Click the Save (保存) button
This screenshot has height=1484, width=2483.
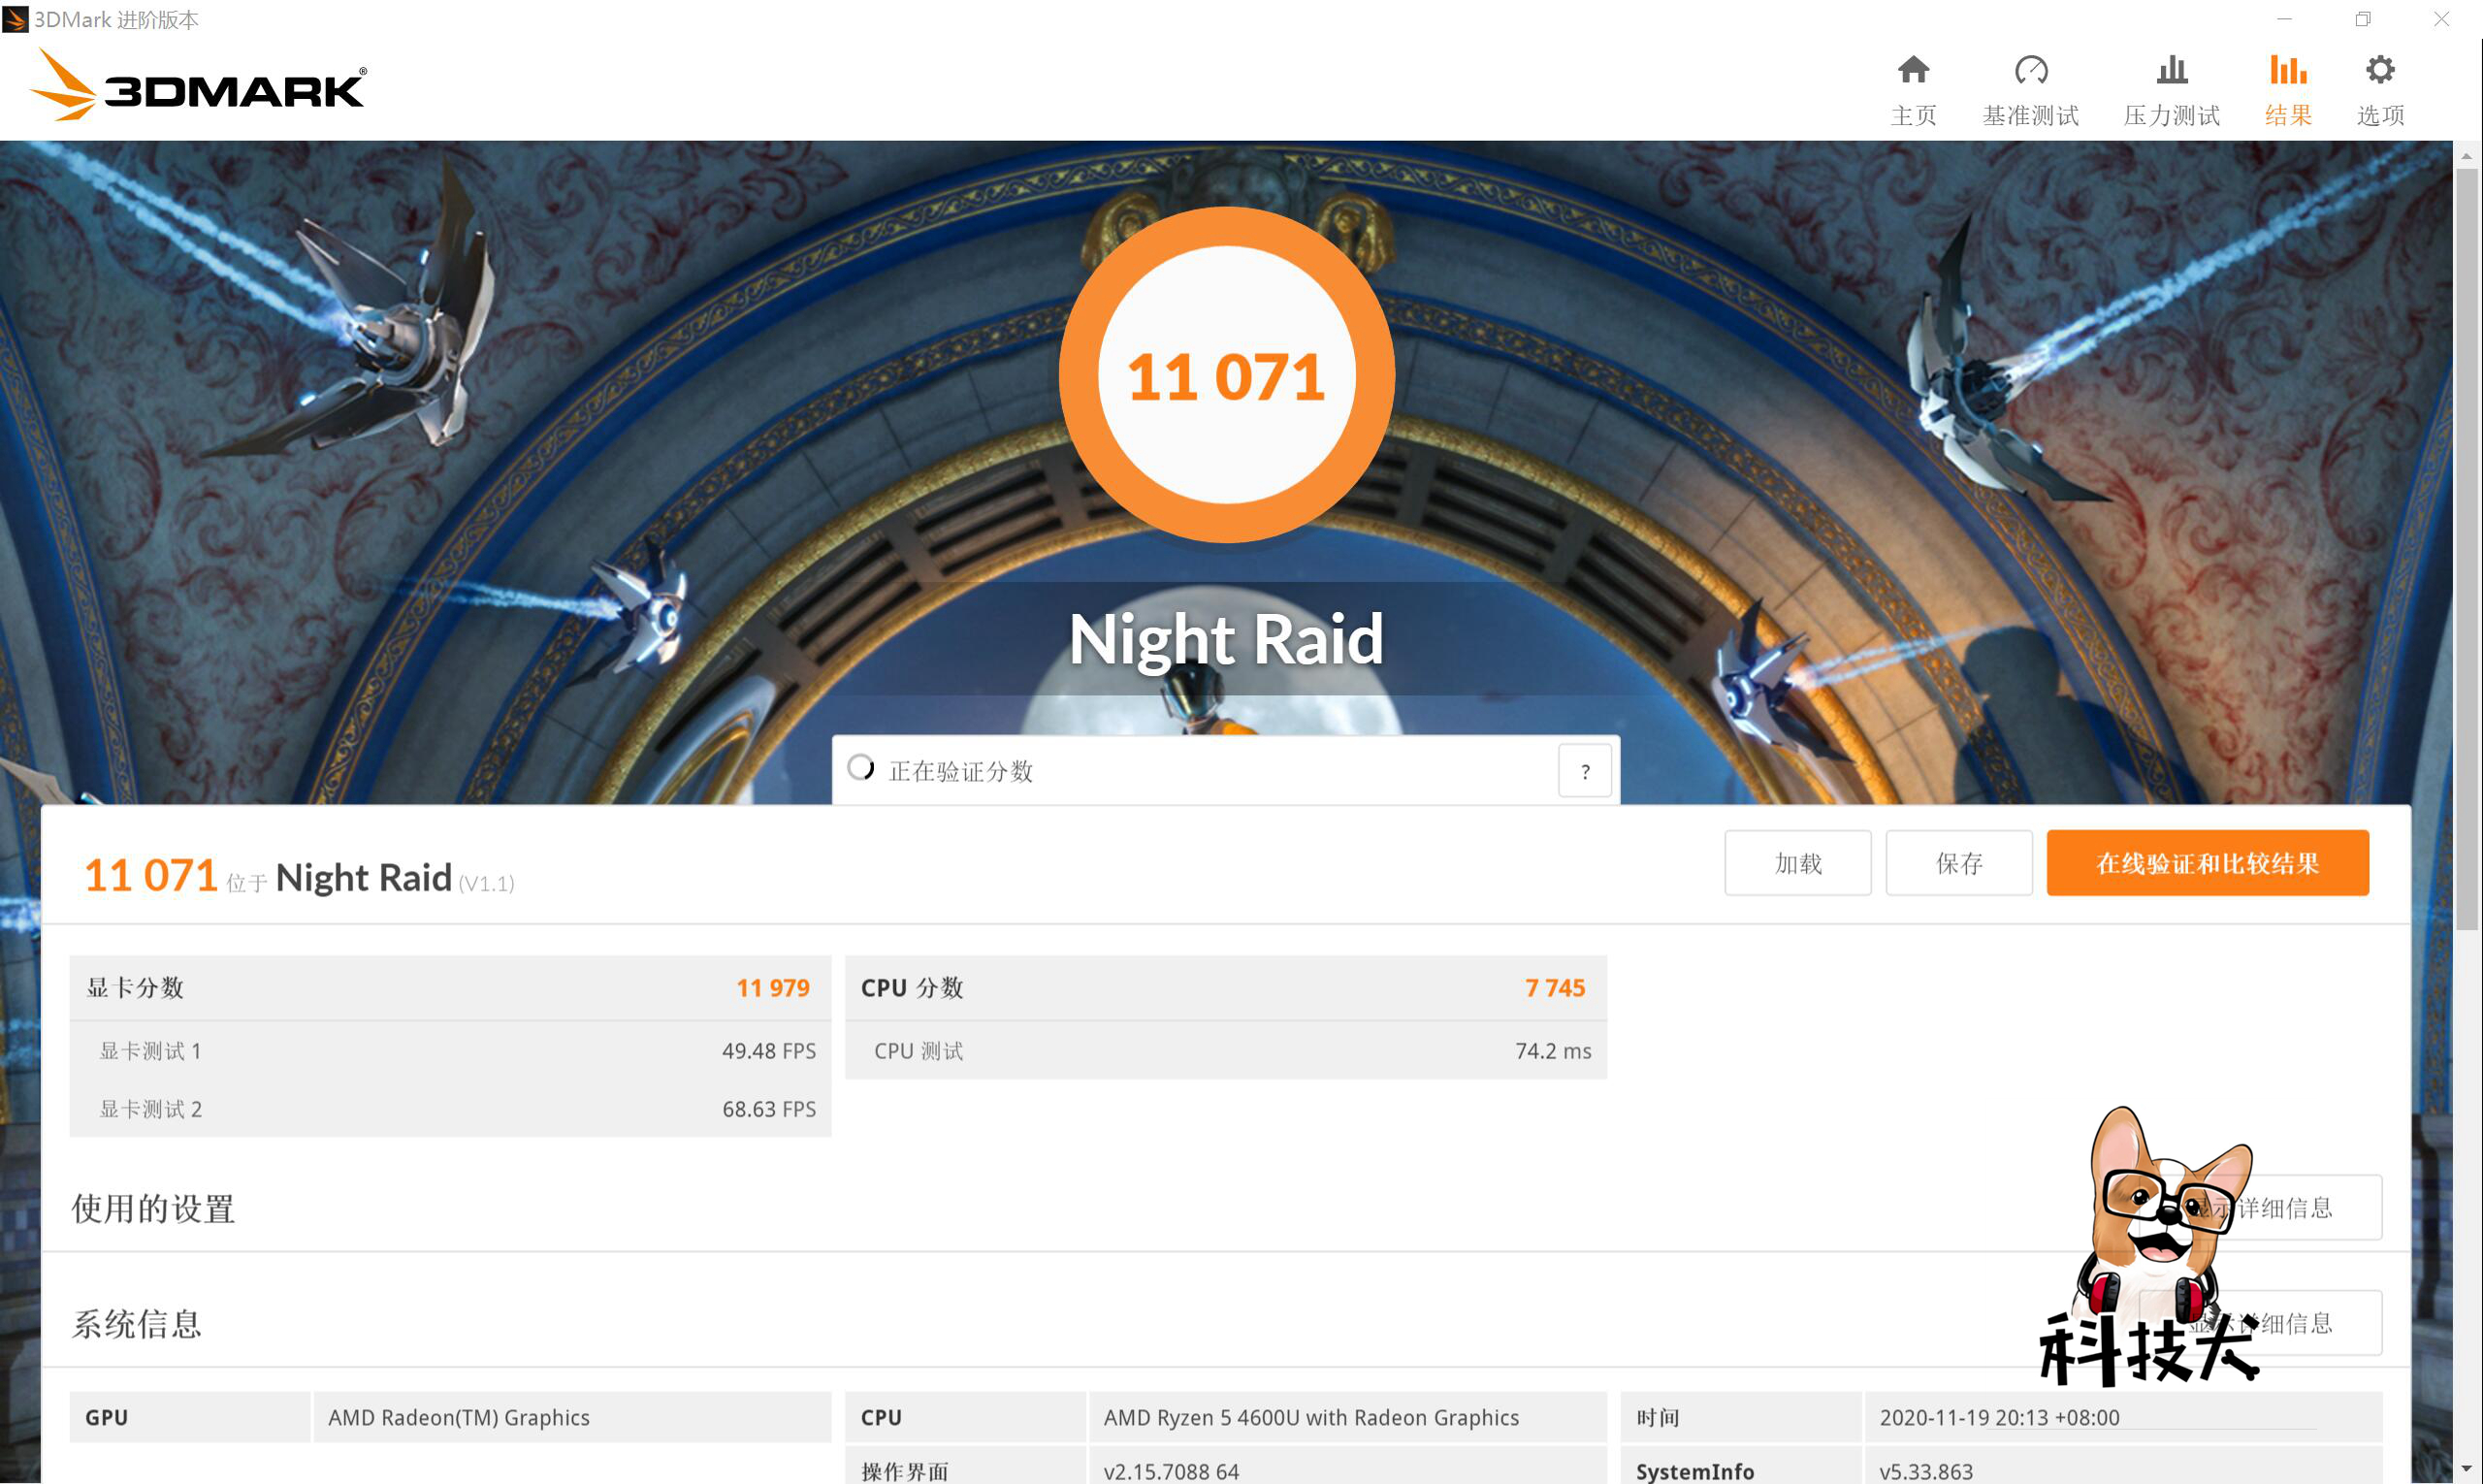point(1958,863)
